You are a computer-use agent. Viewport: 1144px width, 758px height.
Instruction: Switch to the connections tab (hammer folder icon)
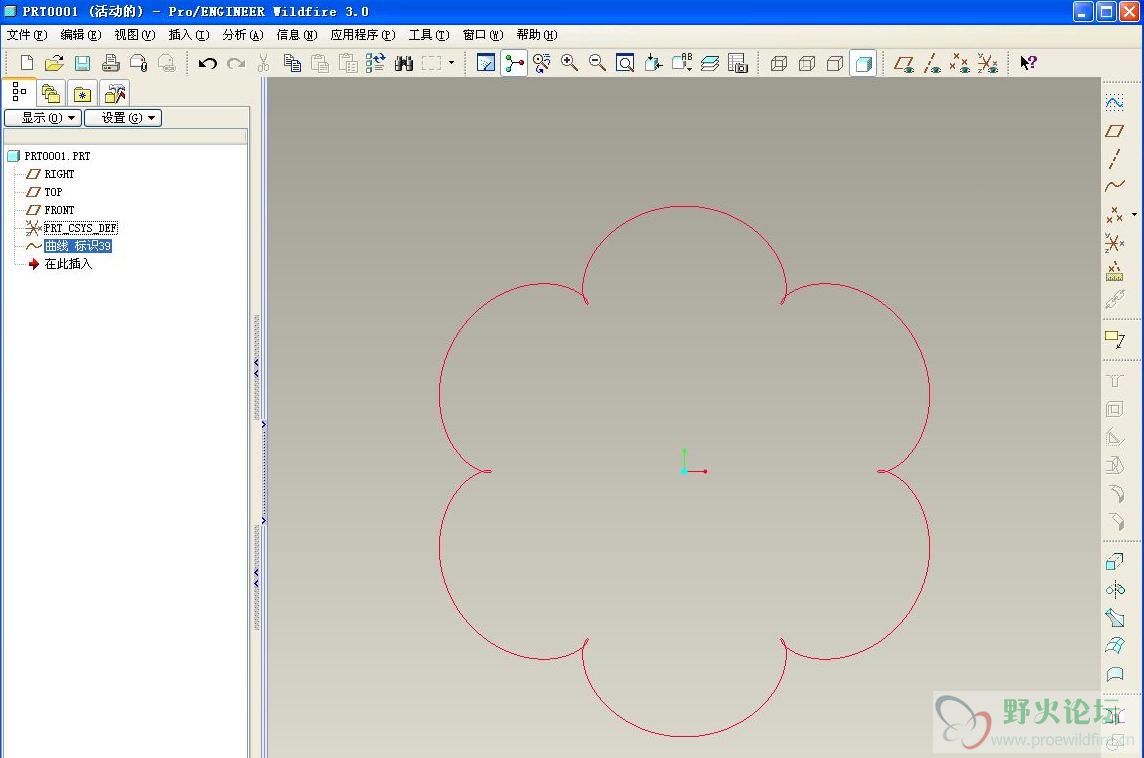coord(115,93)
